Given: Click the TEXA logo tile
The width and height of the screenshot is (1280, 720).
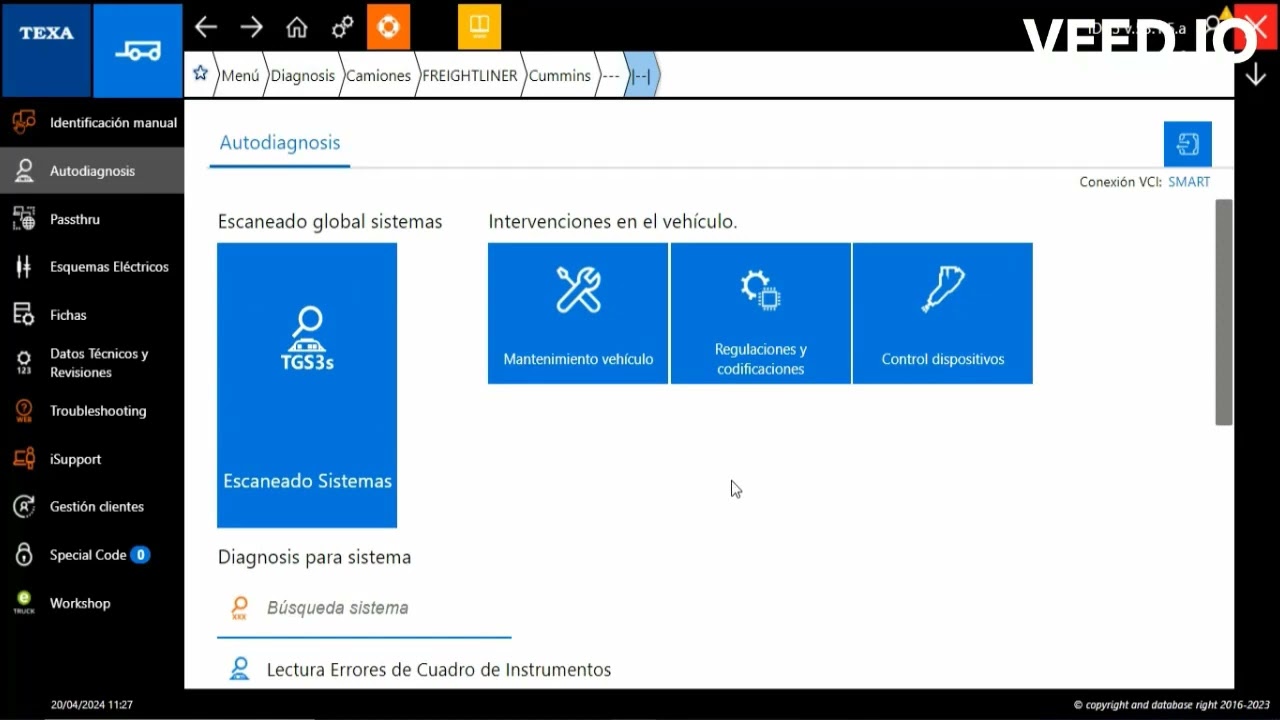Looking at the screenshot, I should pos(46,50).
